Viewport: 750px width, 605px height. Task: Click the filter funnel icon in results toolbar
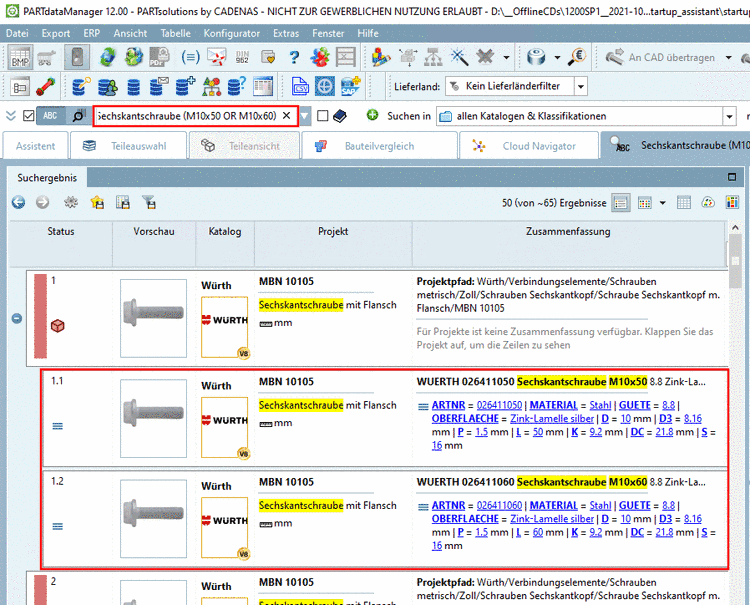pos(149,202)
